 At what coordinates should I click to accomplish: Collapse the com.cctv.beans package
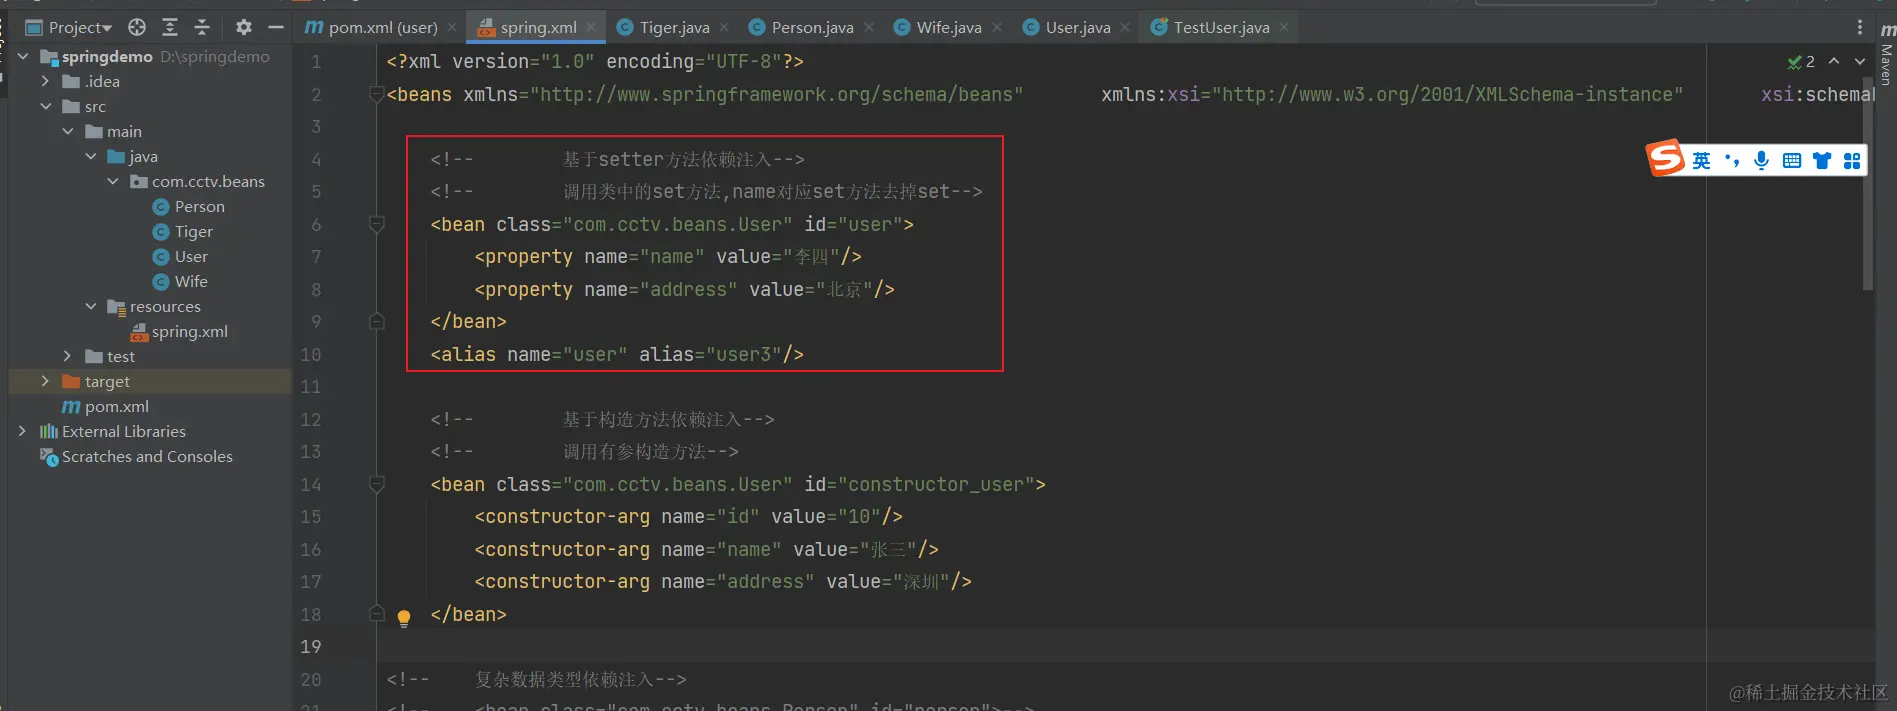coord(113,181)
